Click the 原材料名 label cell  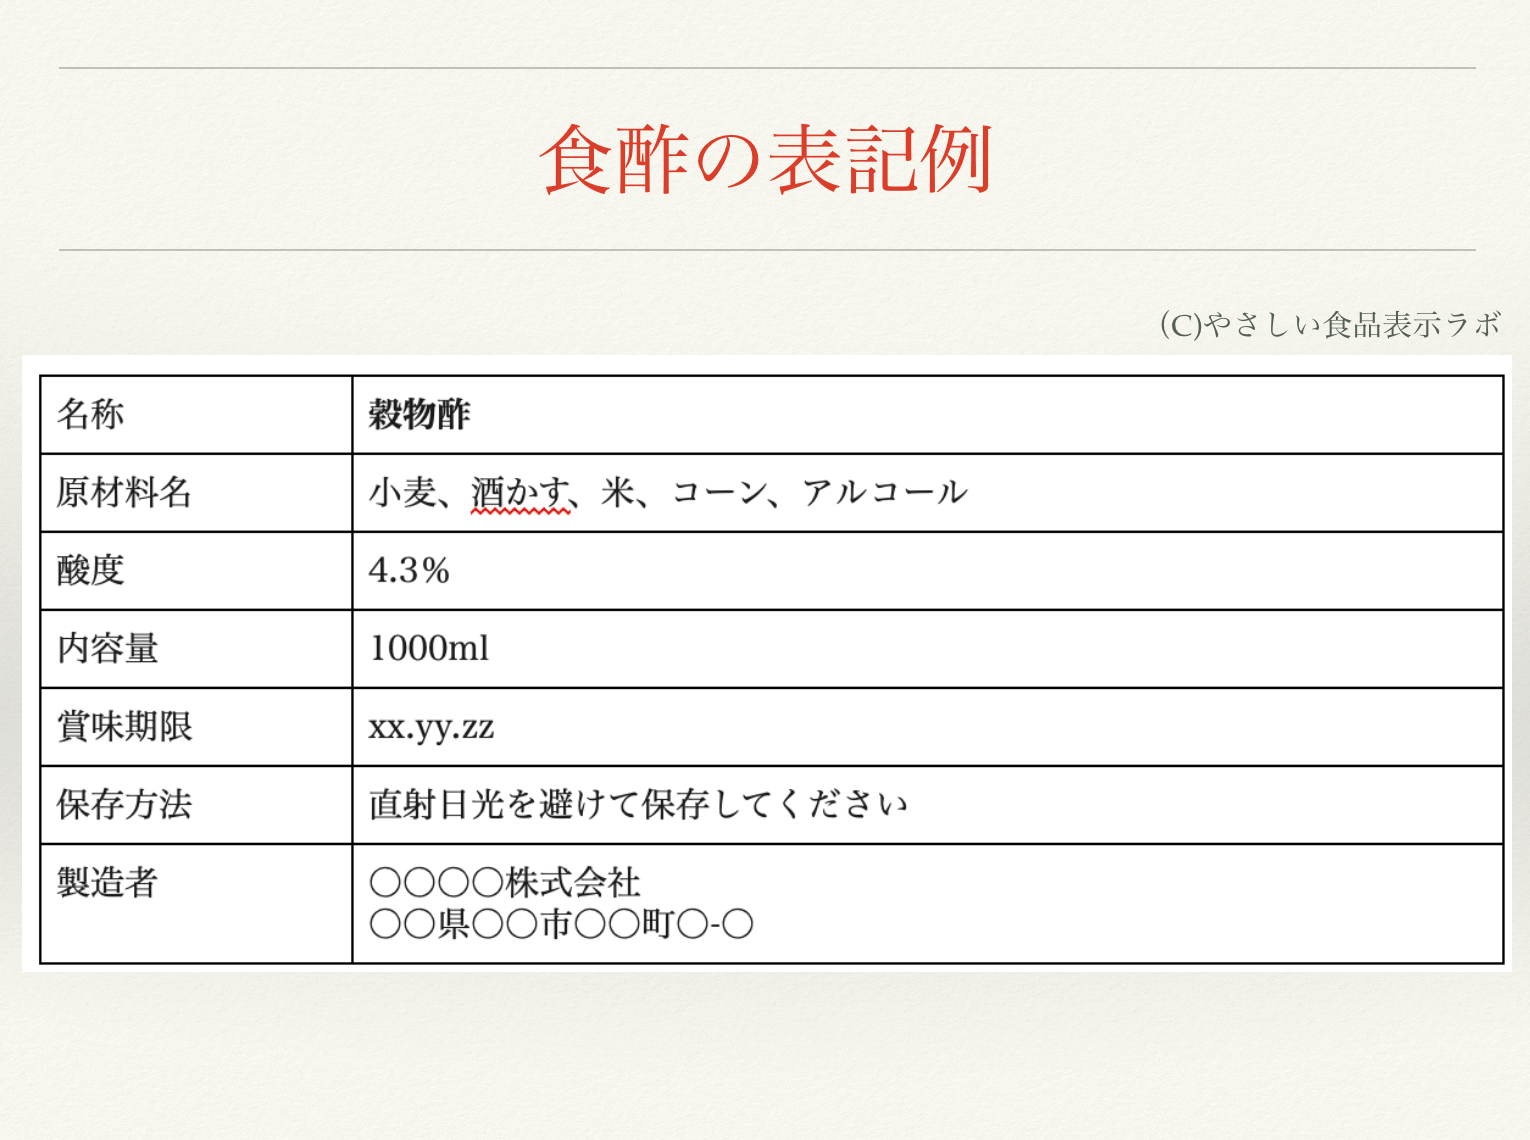[196, 493]
